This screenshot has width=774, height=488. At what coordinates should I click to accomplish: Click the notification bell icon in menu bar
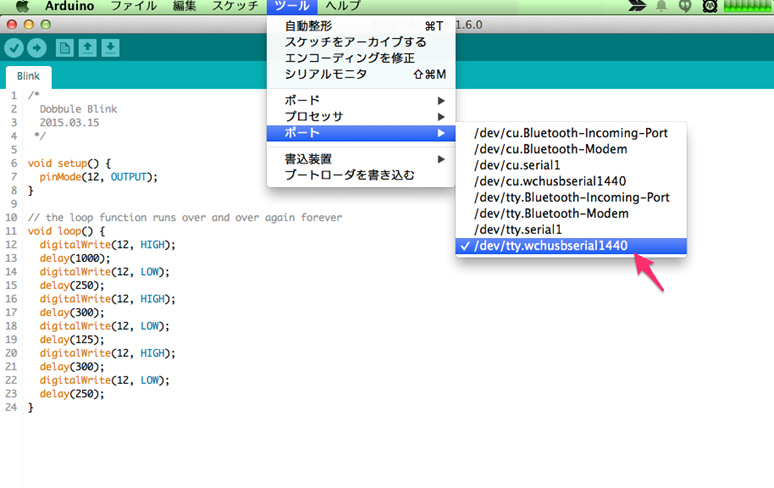point(661,7)
